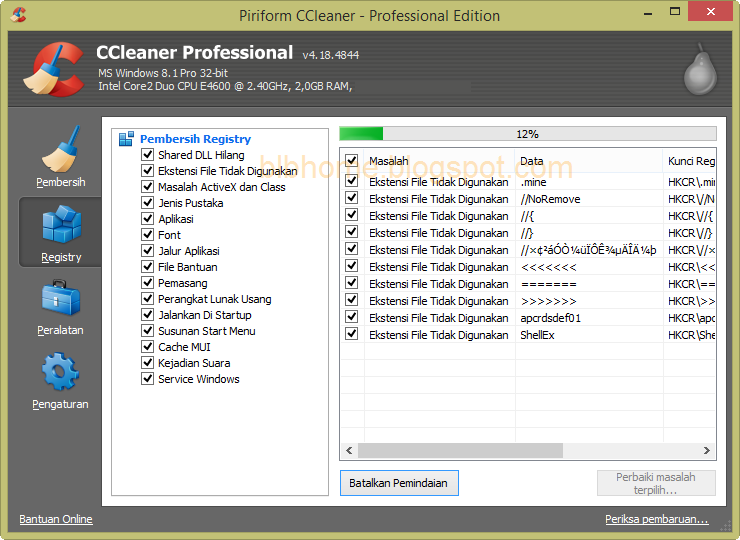Toggle Kejadian Suara checkbox
This screenshot has height=540, width=740.
pyautogui.click(x=148, y=363)
